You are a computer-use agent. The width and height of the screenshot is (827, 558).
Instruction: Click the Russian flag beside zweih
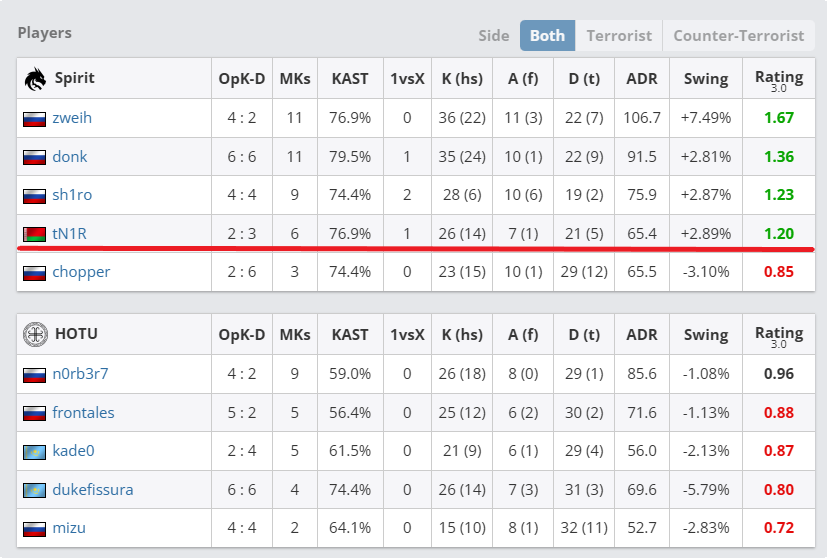(x=35, y=118)
